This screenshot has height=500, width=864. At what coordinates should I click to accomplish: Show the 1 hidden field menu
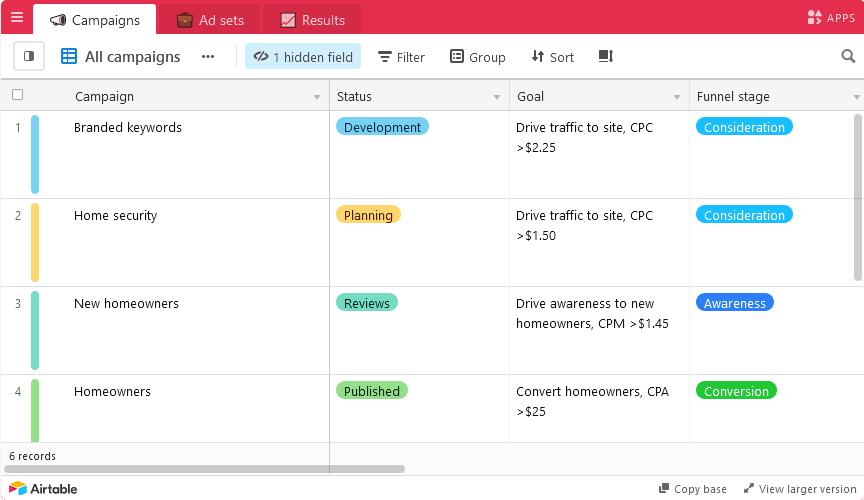(x=303, y=57)
